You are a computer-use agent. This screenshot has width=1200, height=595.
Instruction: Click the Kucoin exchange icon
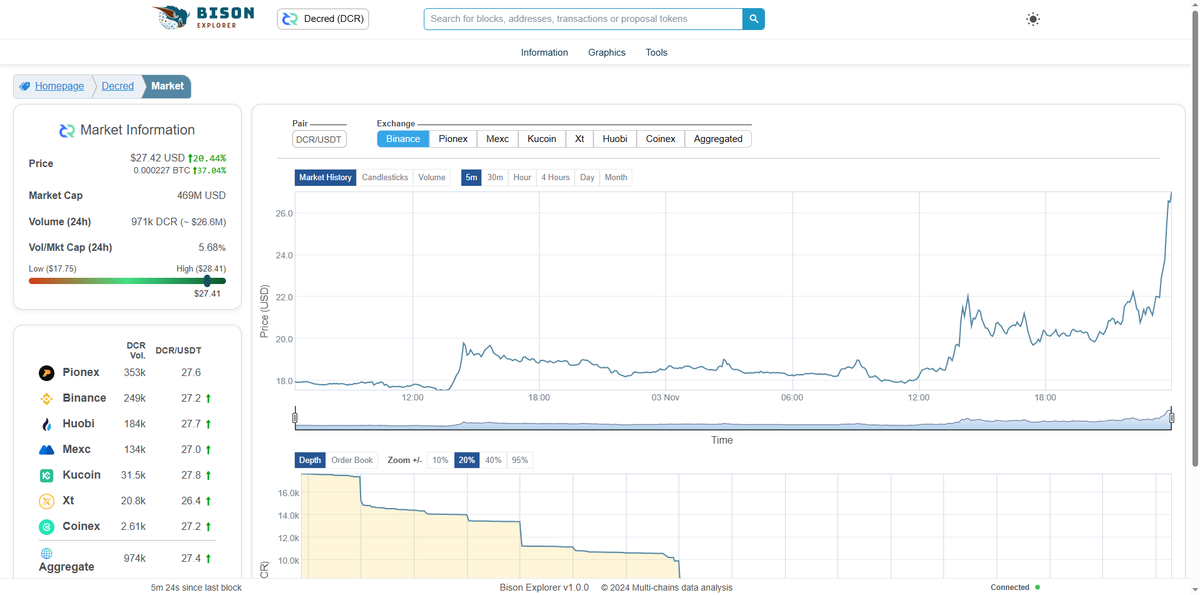pos(46,475)
